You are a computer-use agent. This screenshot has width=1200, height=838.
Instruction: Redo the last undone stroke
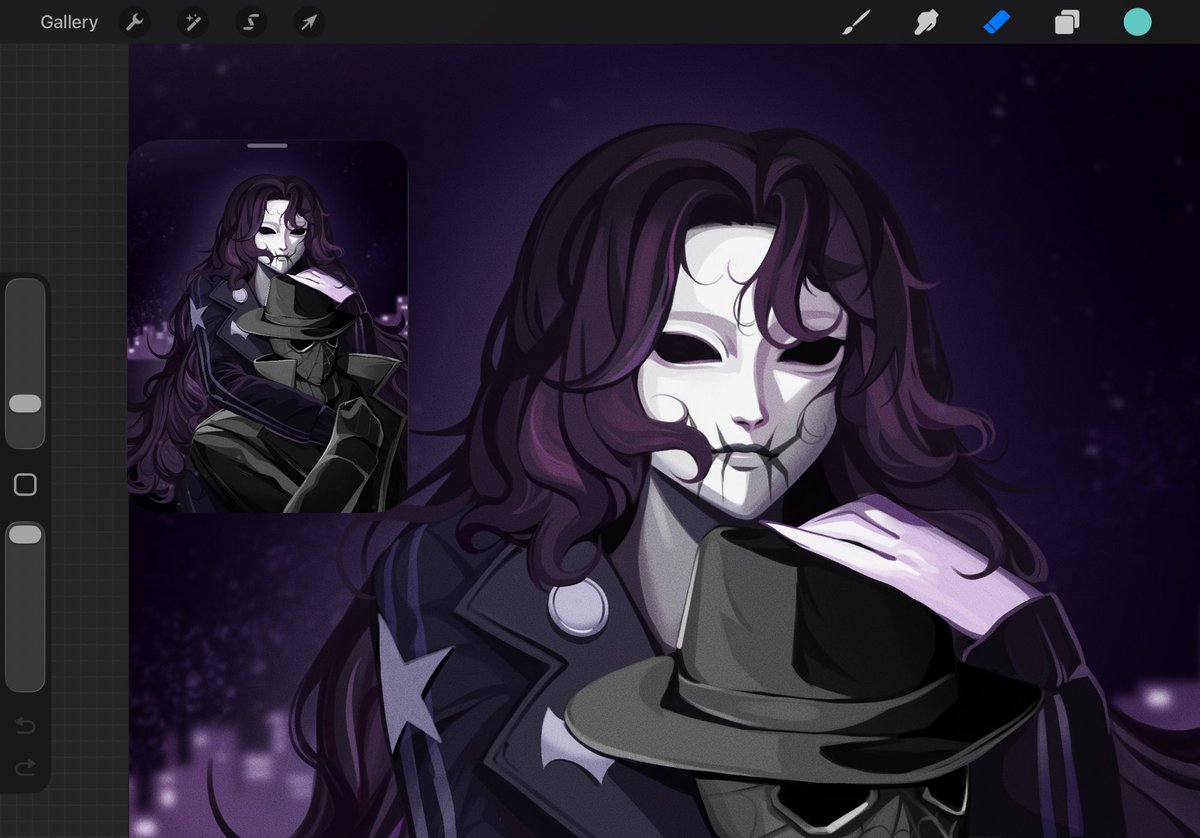click(25, 767)
